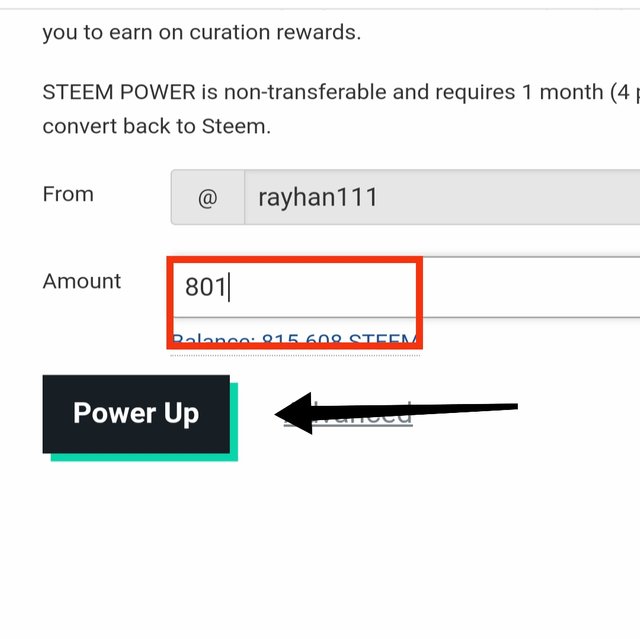Screen dimensions: 640x639
Task: Select the From username field rayhan111
Action: point(442,197)
